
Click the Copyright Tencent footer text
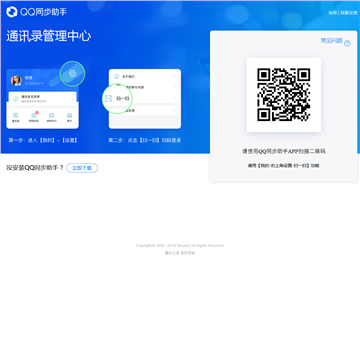click(180, 246)
